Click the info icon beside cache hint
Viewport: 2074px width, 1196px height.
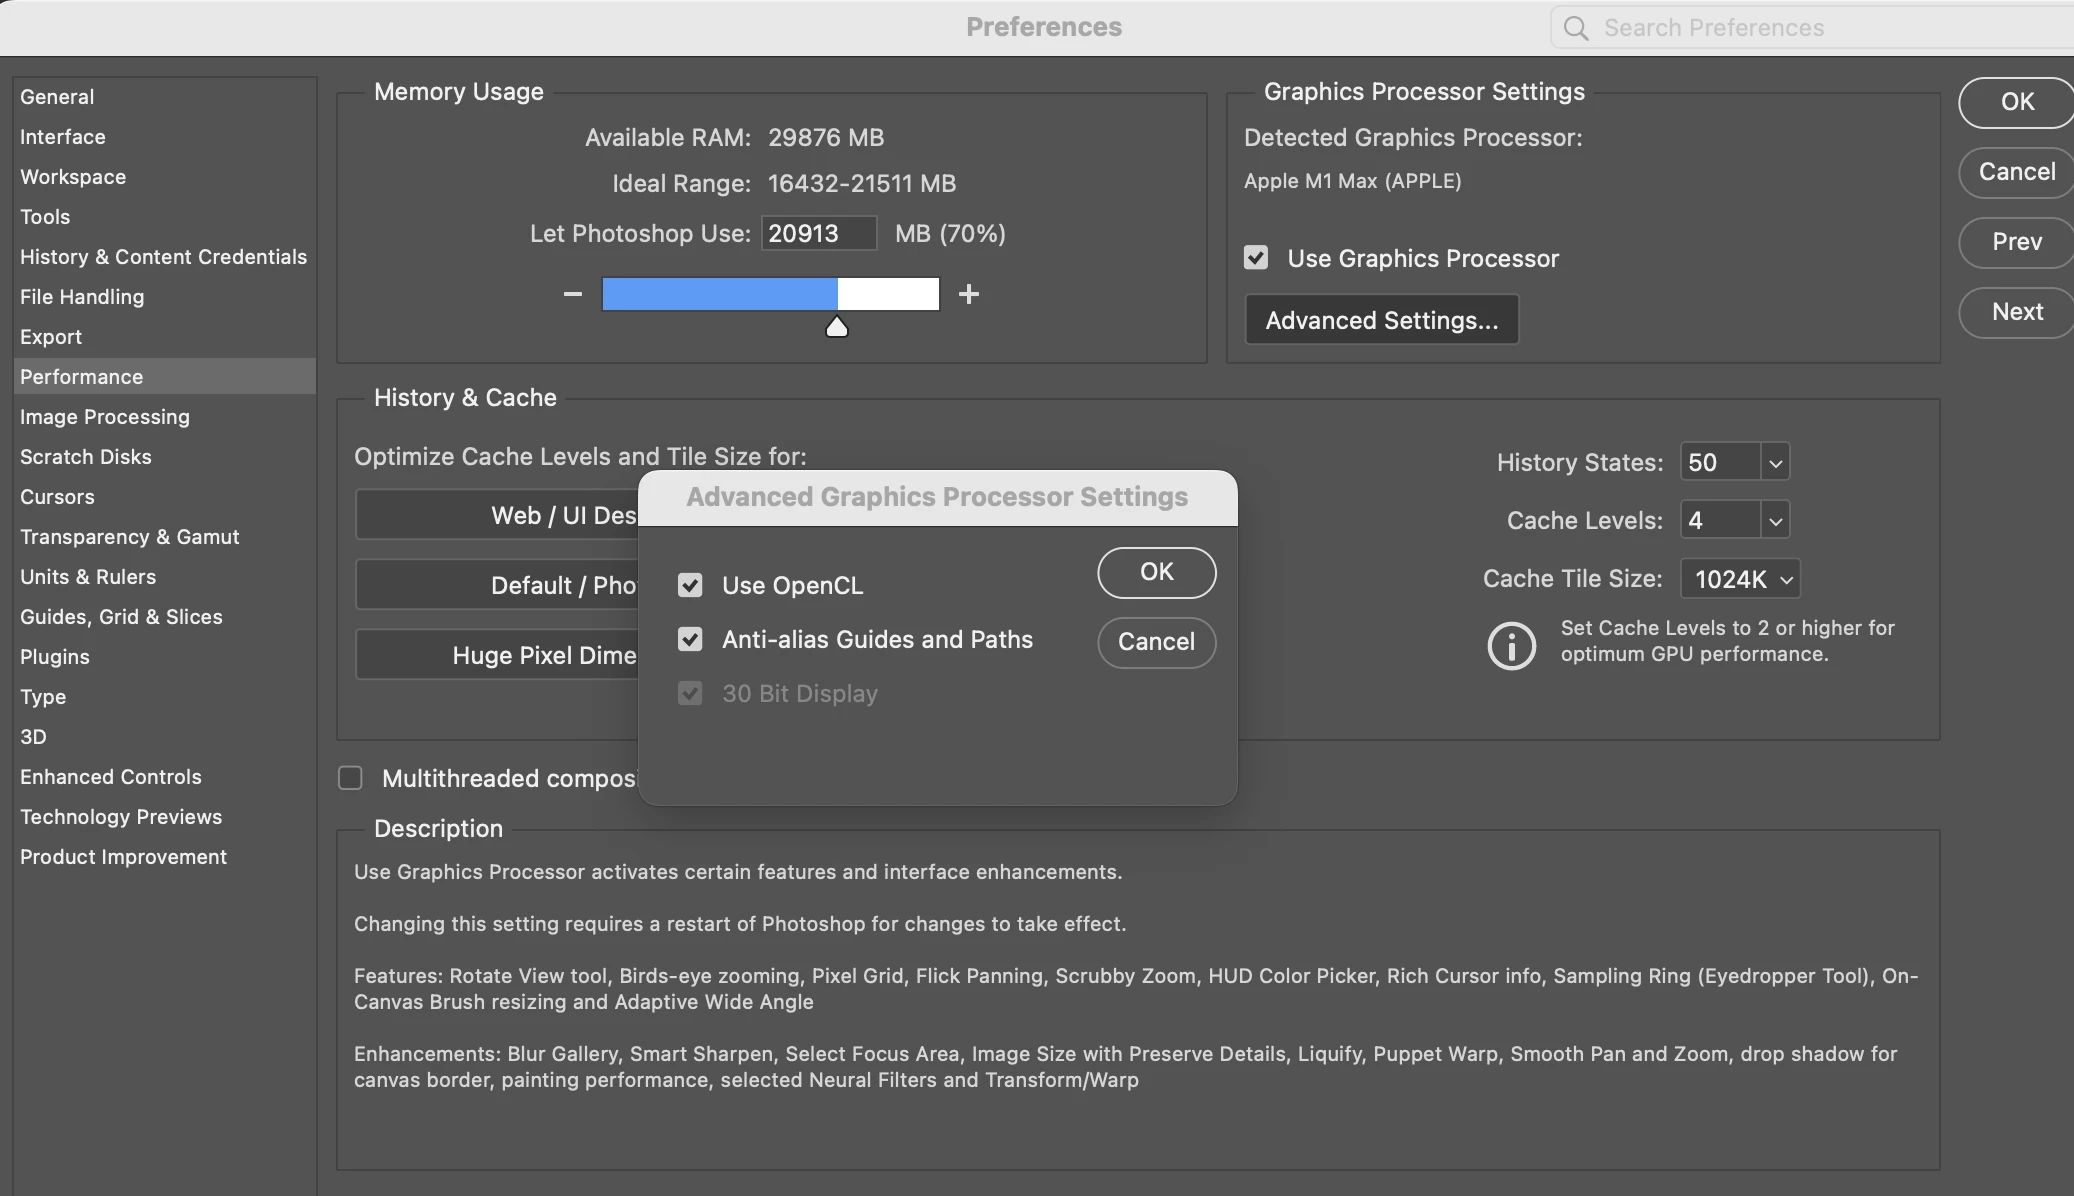pyautogui.click(x=1511, y=645)
